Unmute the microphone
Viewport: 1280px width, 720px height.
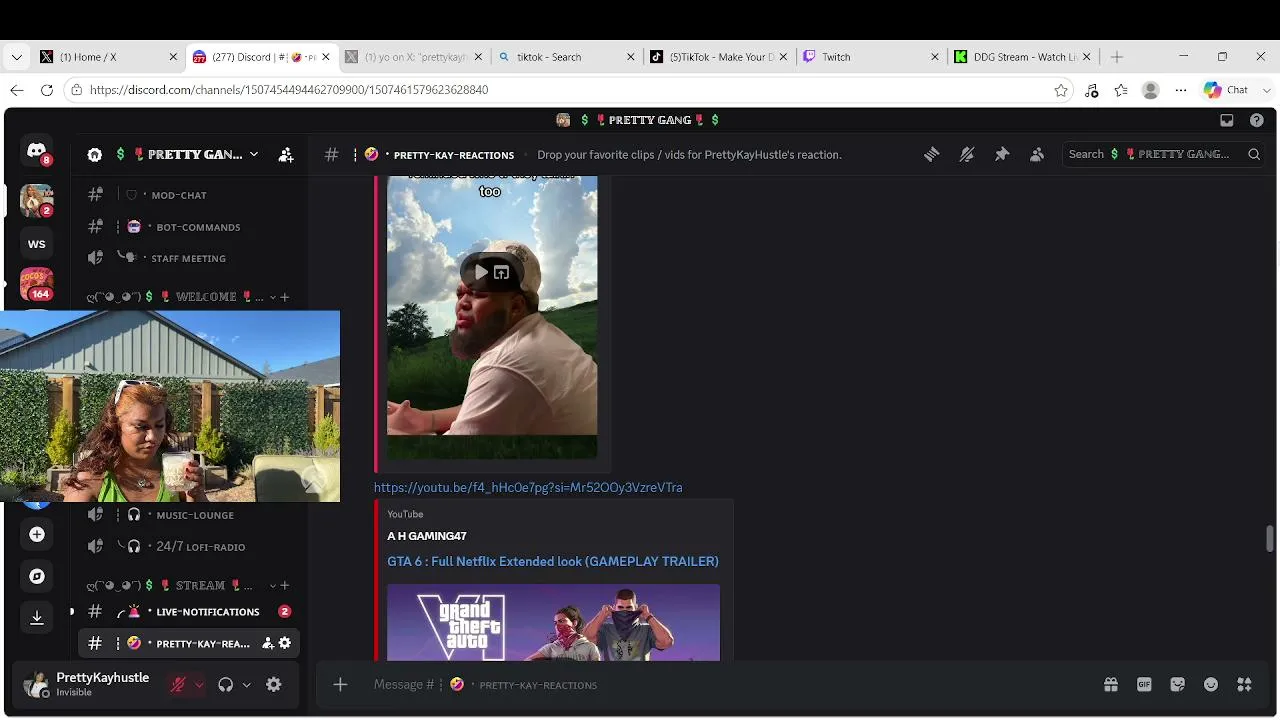click(178, 685)
